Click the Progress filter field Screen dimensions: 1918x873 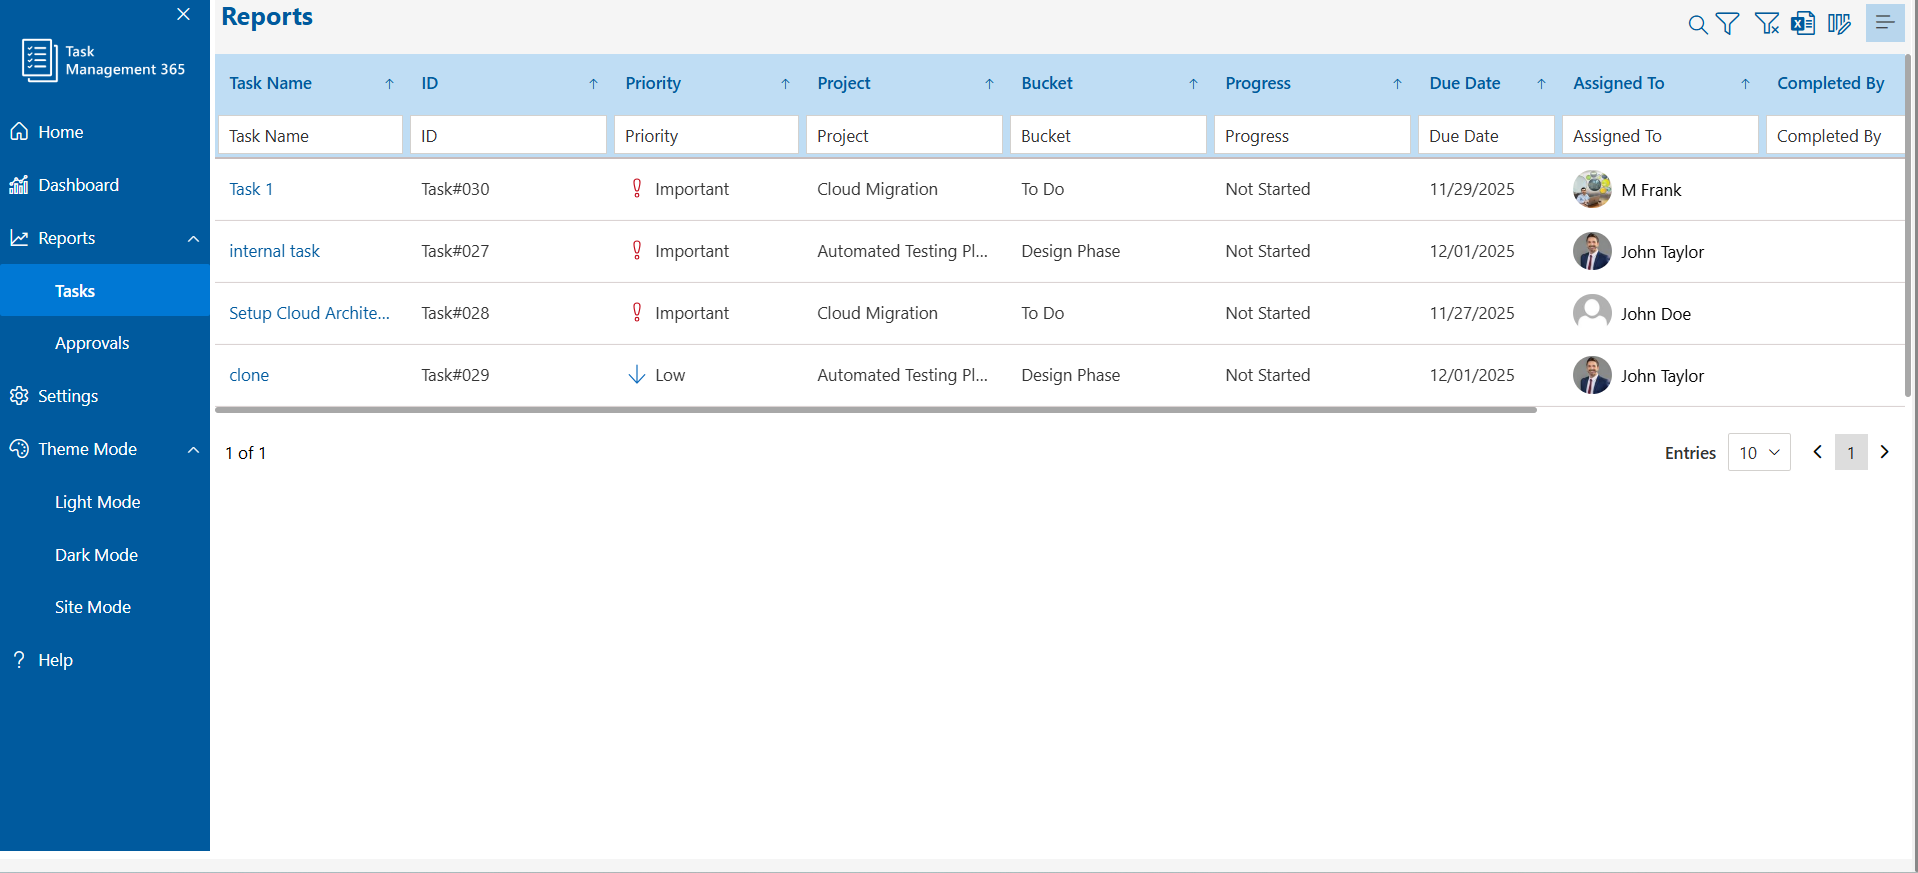pyautogui.click(x=1312, y=135)
